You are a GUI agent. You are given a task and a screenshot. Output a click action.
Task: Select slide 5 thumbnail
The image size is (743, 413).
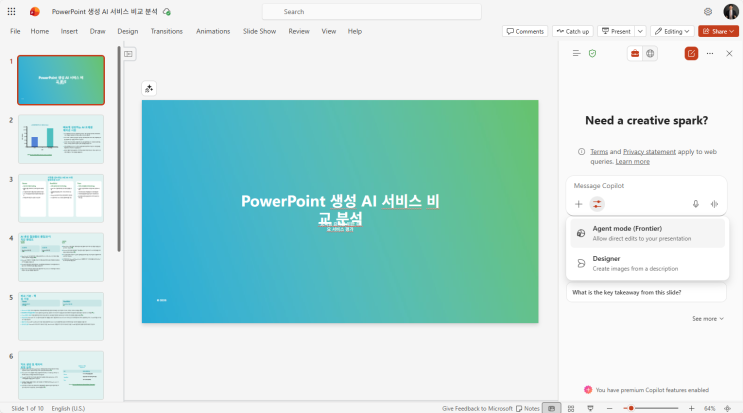pos(61,316)
